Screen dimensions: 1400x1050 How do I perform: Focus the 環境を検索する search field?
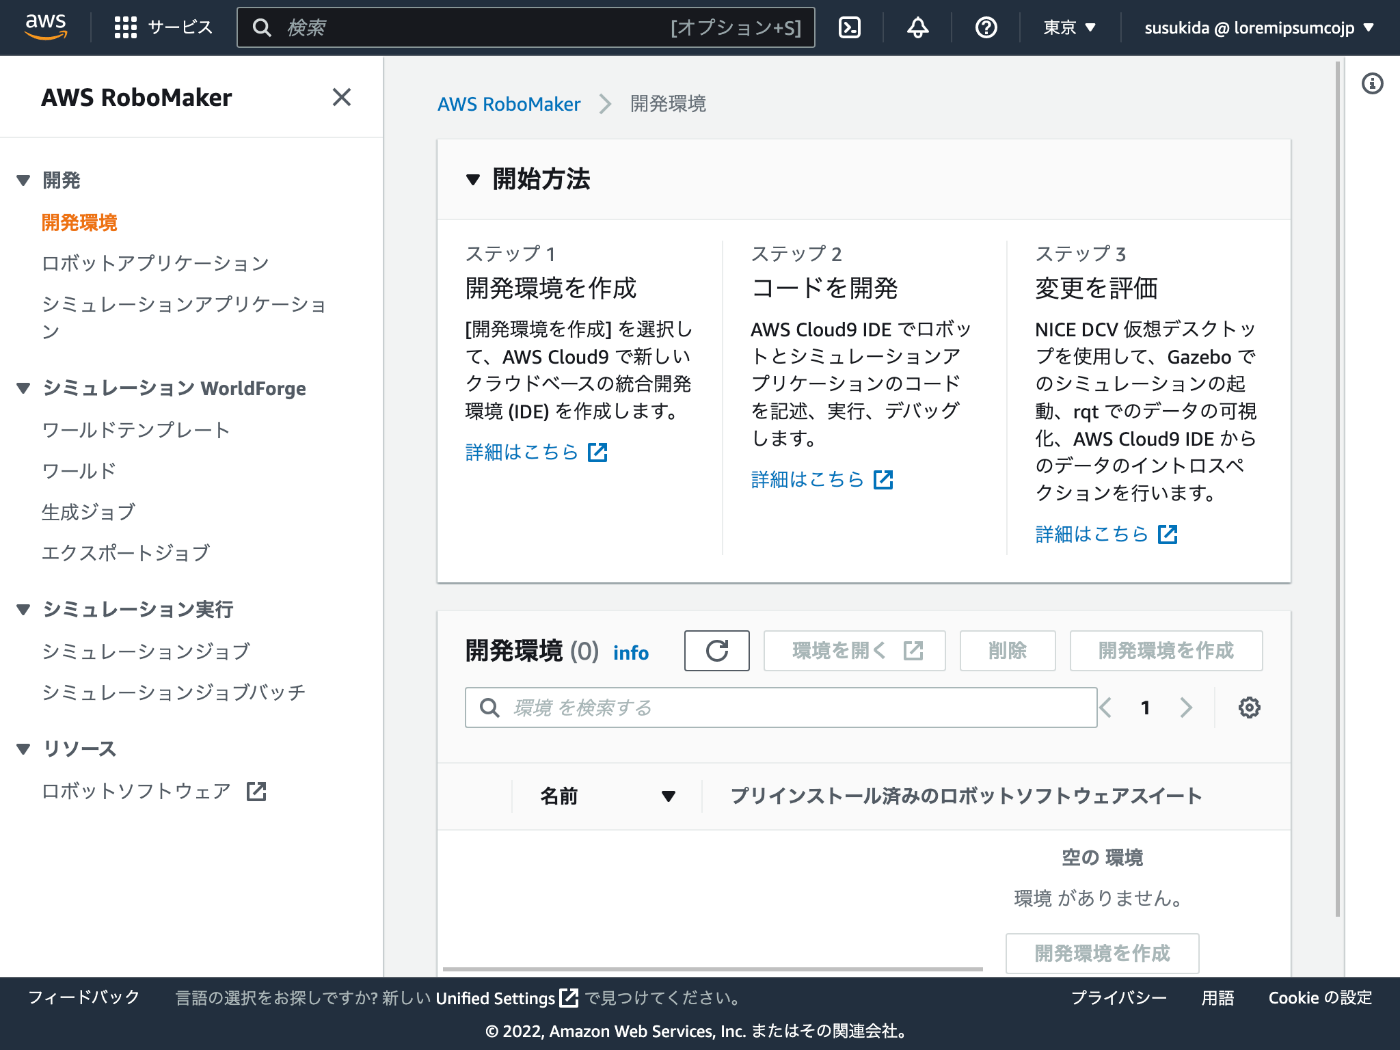(781, 708)
